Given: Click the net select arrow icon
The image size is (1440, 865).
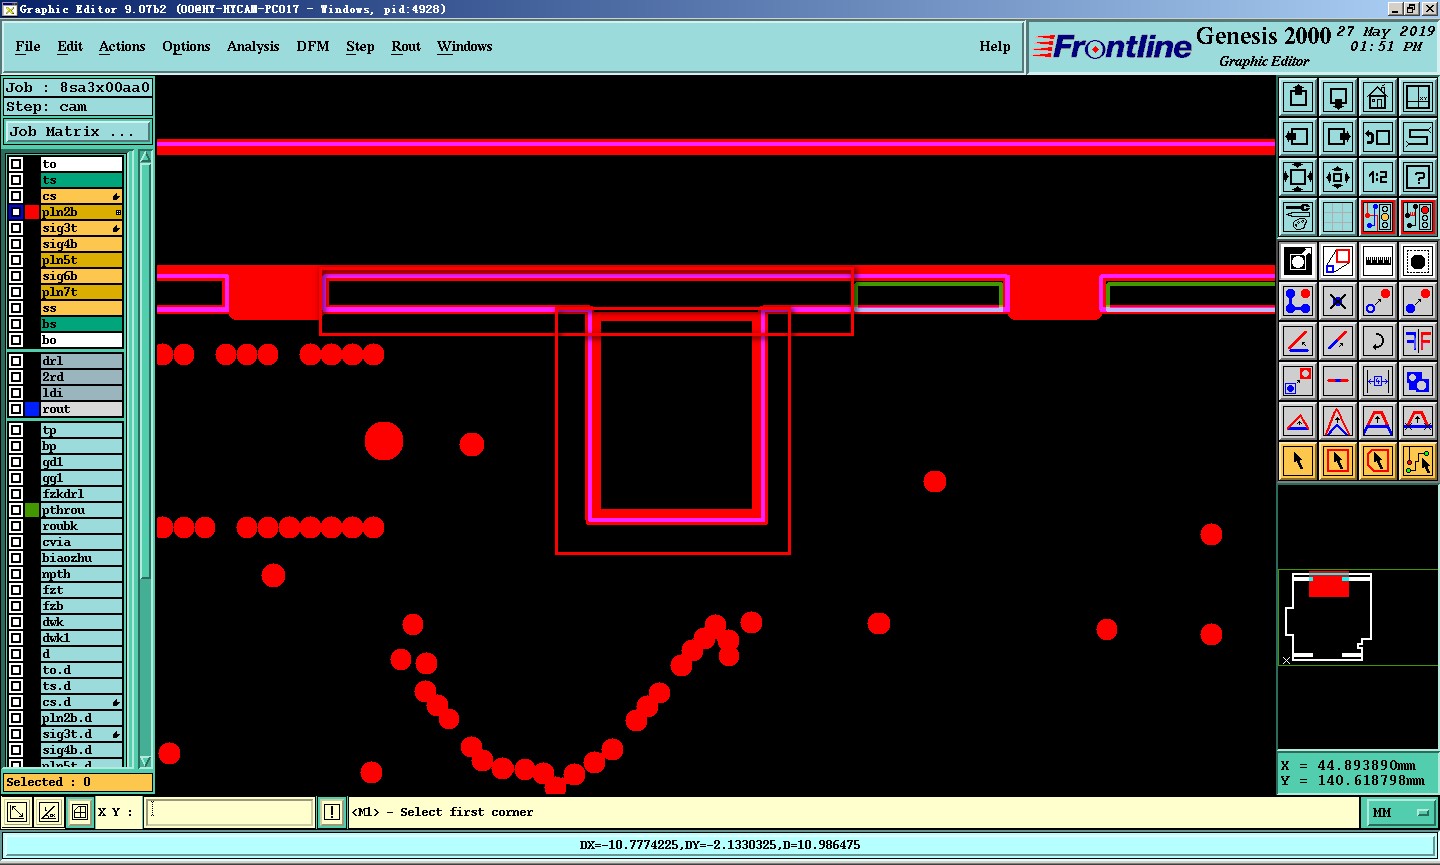Looking at the screenshot, I should [x=1417, y=461].
